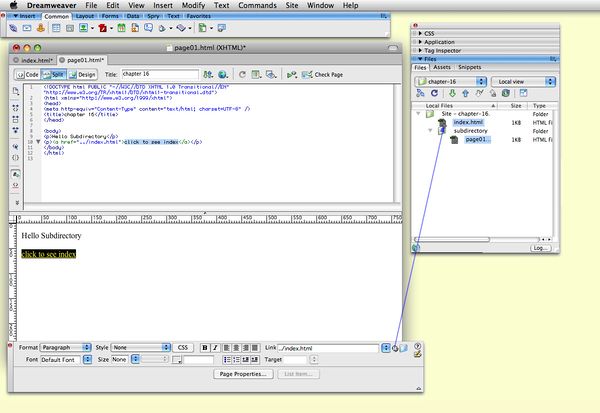Click the Page Properties button
Viewport: 600px width, 413px height.
243,373
